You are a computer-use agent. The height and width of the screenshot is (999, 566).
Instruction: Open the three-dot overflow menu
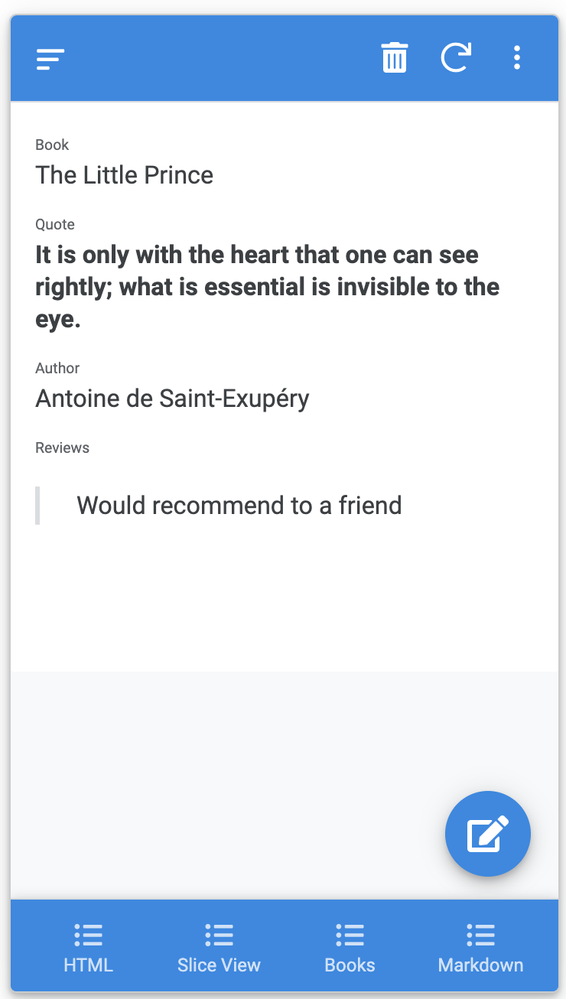tap(517, 58)
